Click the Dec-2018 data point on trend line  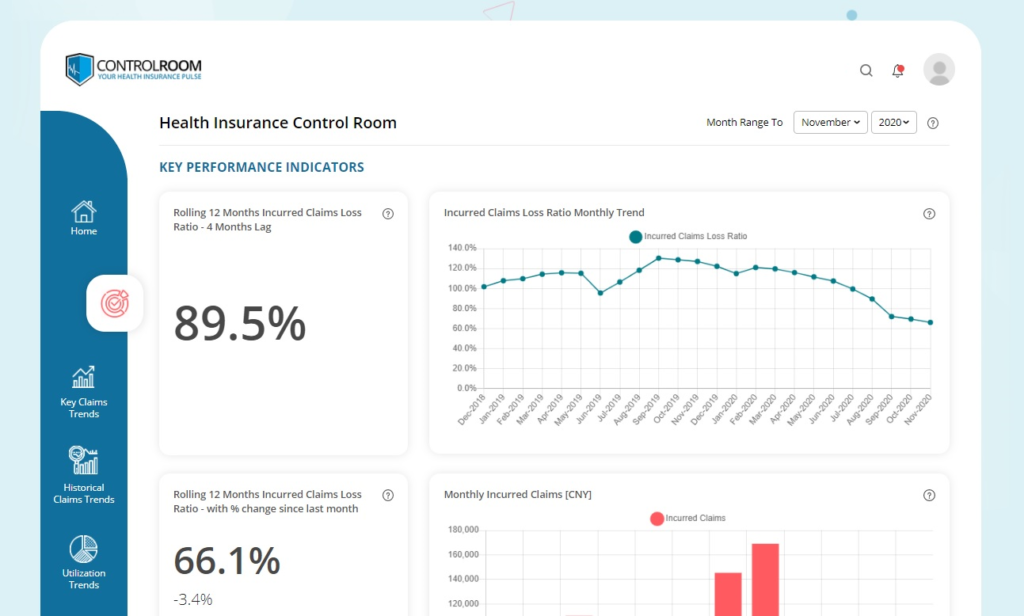tap(484, 287)
